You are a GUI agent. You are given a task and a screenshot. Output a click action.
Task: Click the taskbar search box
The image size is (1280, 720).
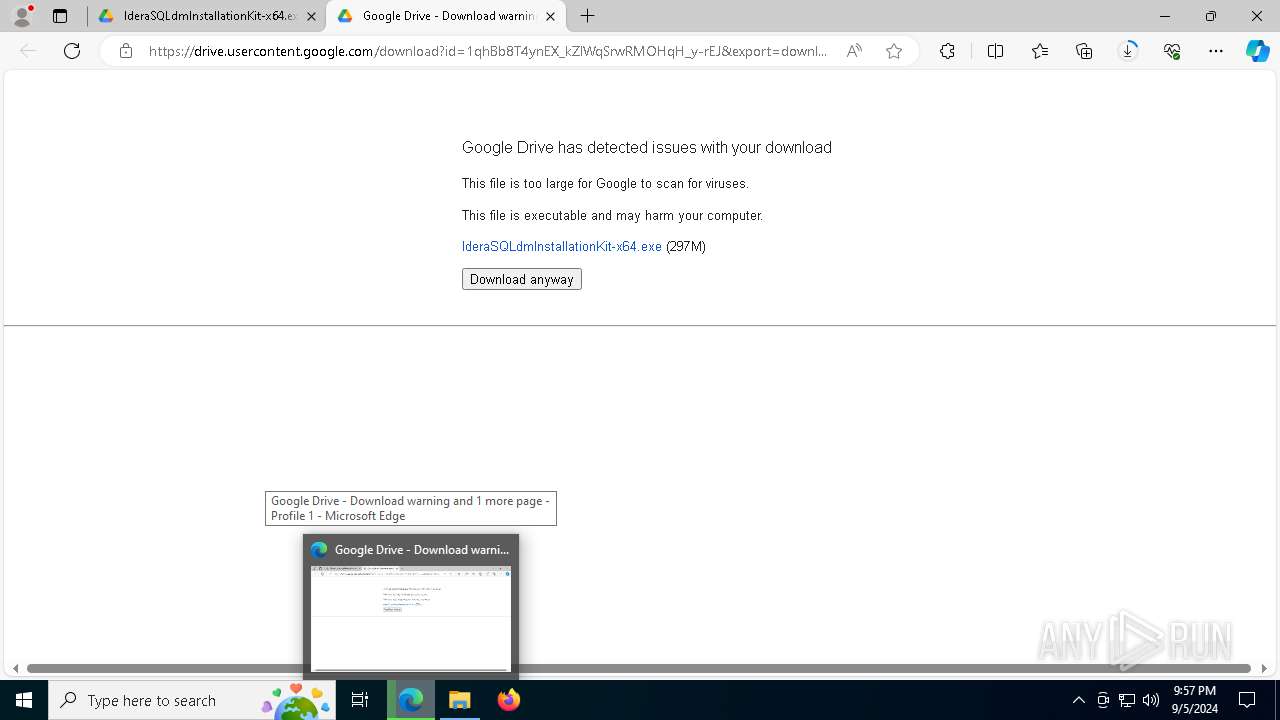click(191, 700)
